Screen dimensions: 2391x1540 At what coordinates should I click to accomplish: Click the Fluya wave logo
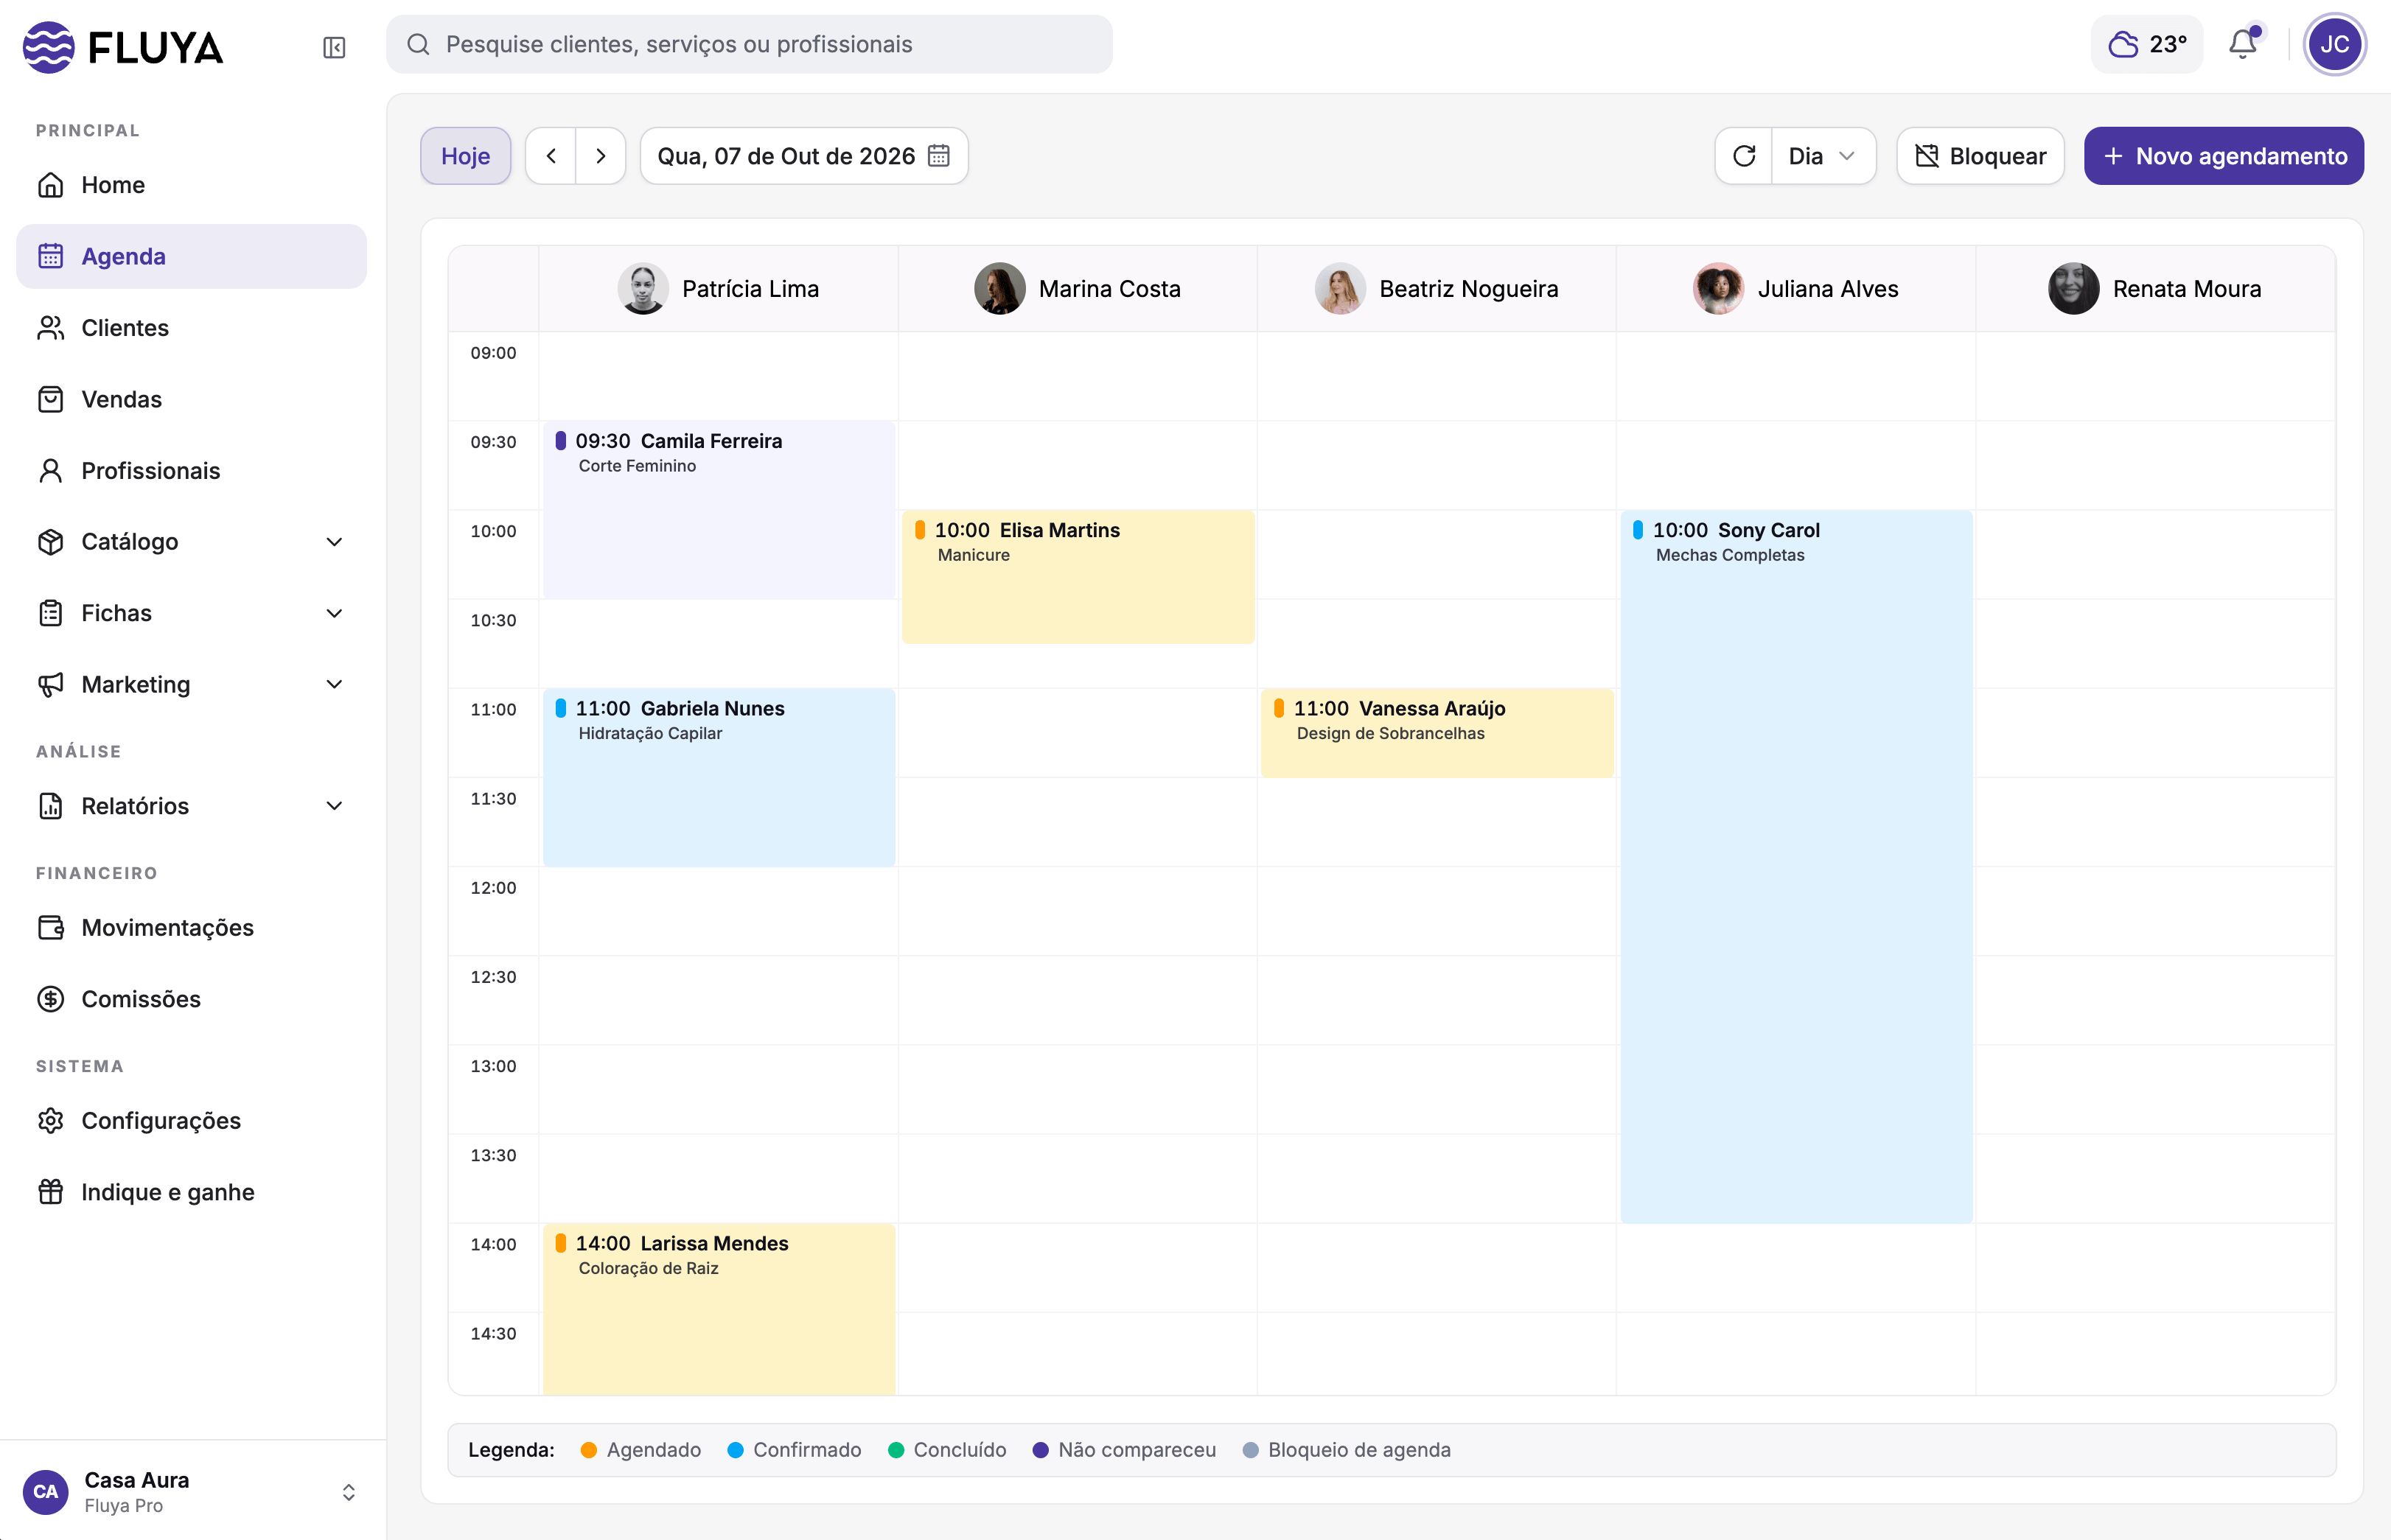click(49, 47)
